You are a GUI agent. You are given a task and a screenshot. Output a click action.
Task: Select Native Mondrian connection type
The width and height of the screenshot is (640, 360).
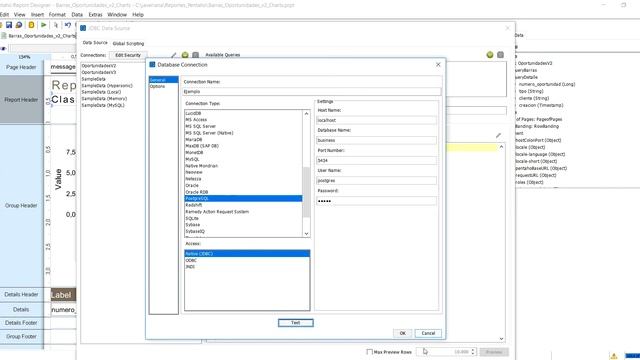pos(243,166)
